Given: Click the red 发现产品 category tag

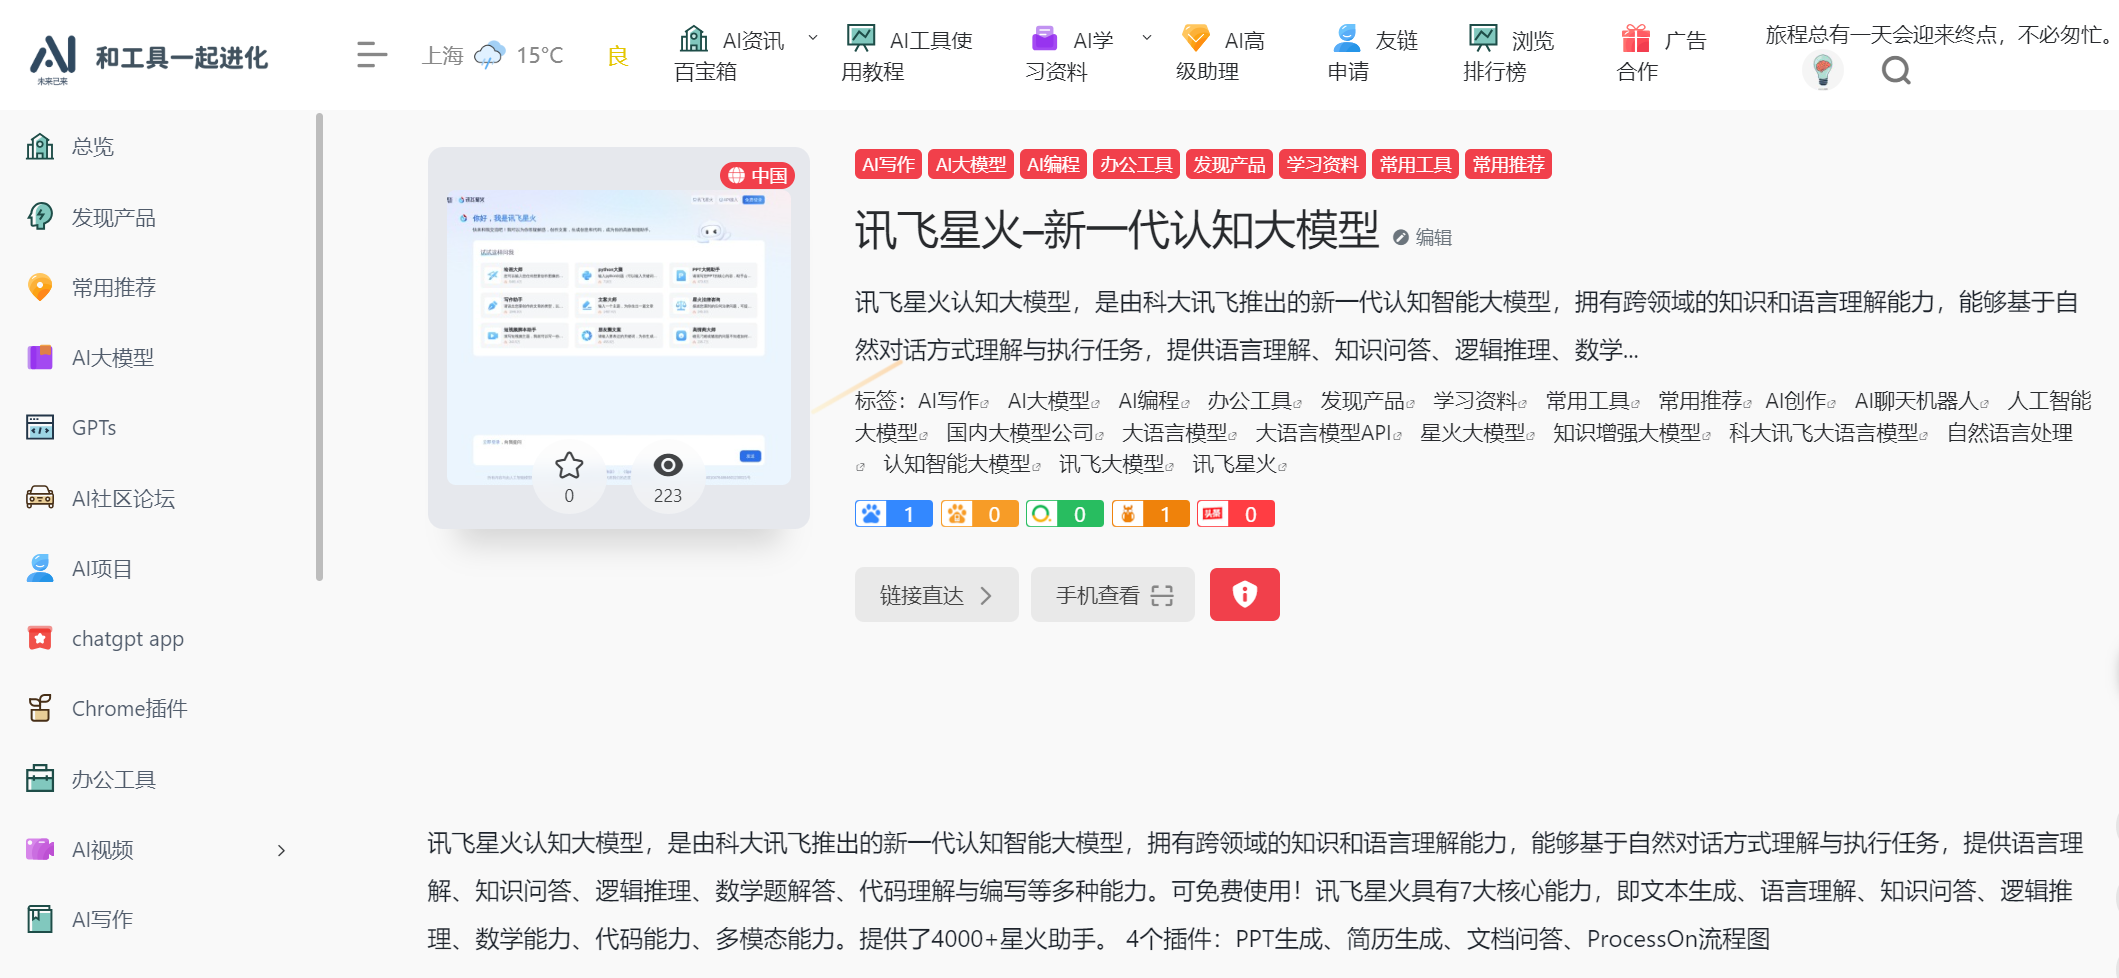Looking at the screenshot, I should point(1229,164).
